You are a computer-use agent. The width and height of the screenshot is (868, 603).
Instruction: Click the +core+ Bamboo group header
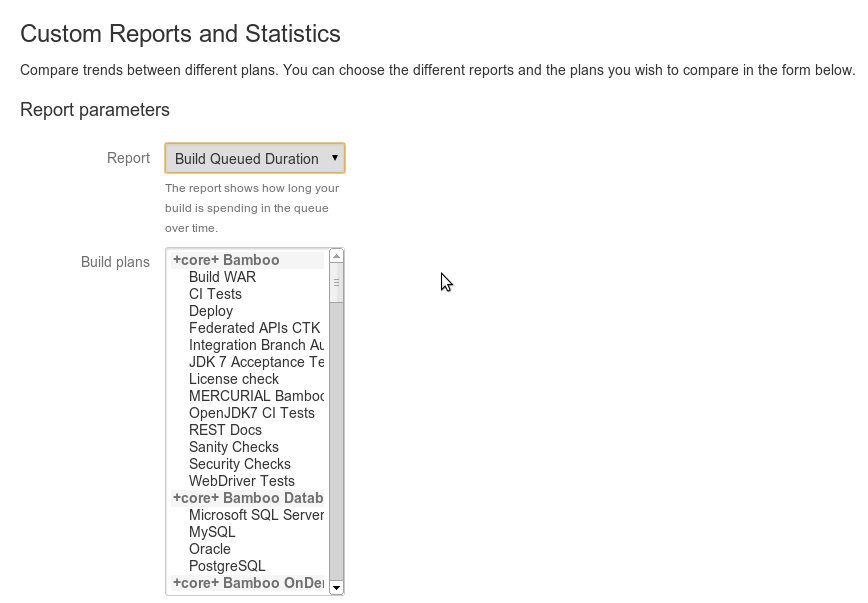(x=247, y=260)
